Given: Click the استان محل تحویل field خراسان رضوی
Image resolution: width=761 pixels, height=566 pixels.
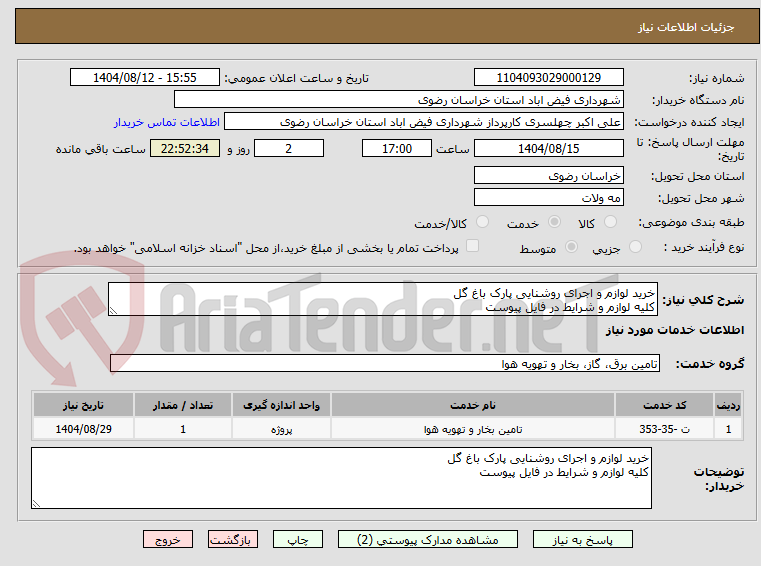Looking at the screenshot, I should (x=548, y=175).
